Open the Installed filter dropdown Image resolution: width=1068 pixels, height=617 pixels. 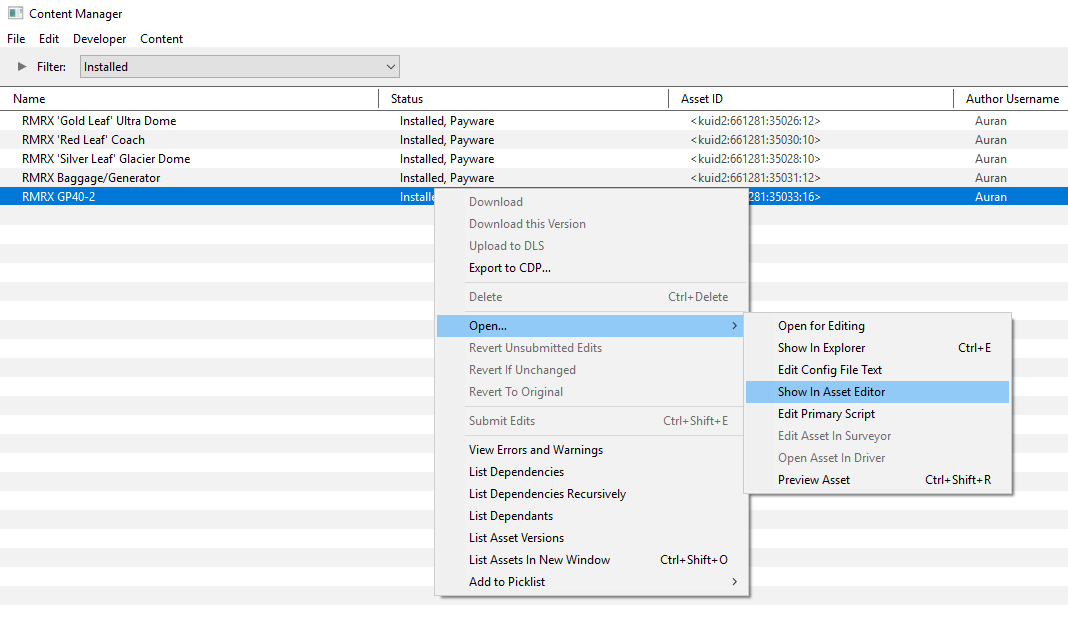point(240,67)
